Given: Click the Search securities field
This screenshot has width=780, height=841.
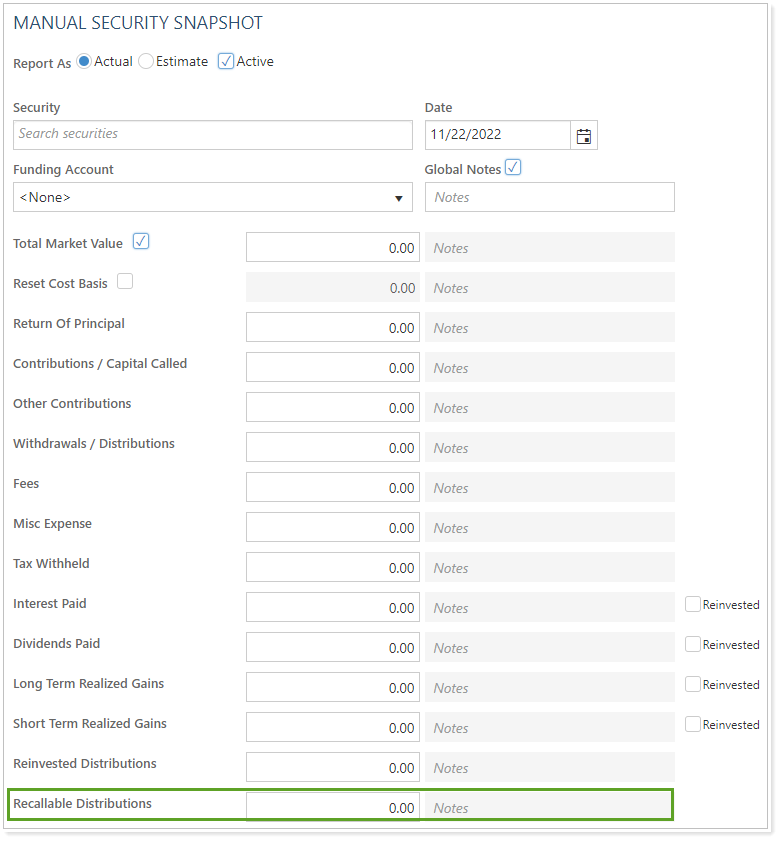Looking at the screenshot, I should point(212,134).
